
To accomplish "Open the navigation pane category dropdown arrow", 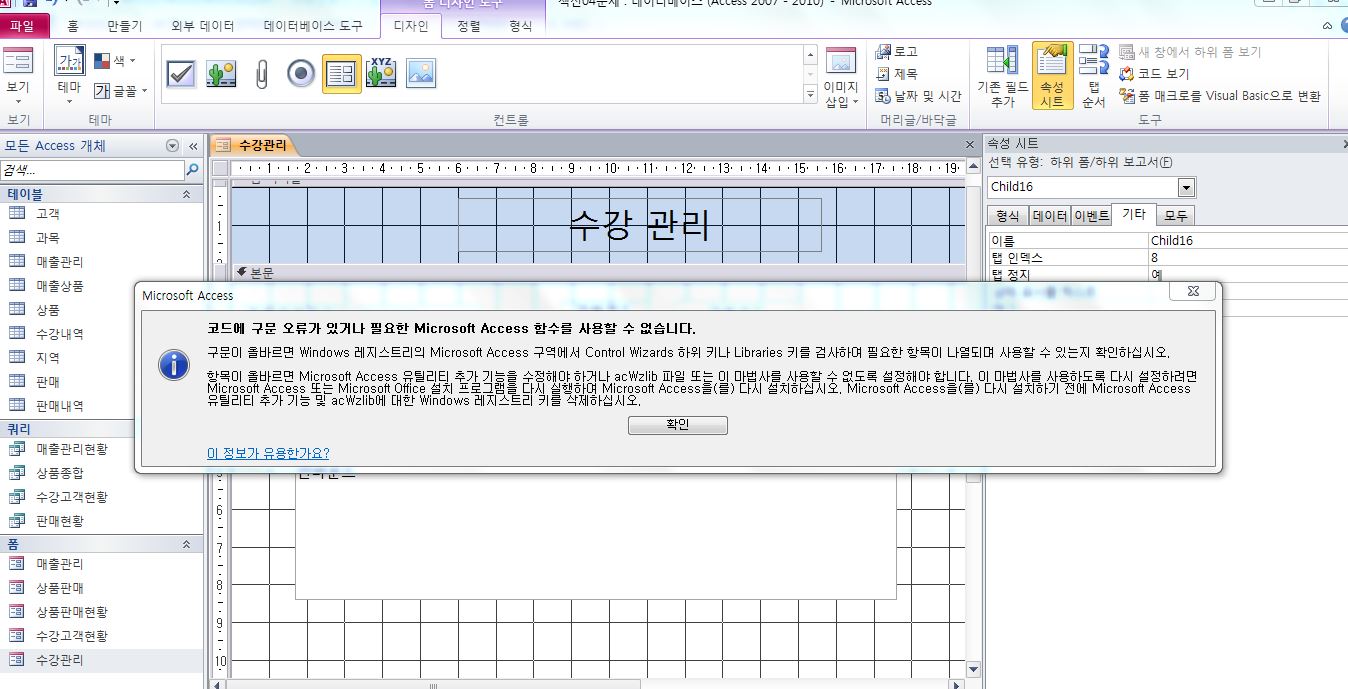I will (172, 146).
